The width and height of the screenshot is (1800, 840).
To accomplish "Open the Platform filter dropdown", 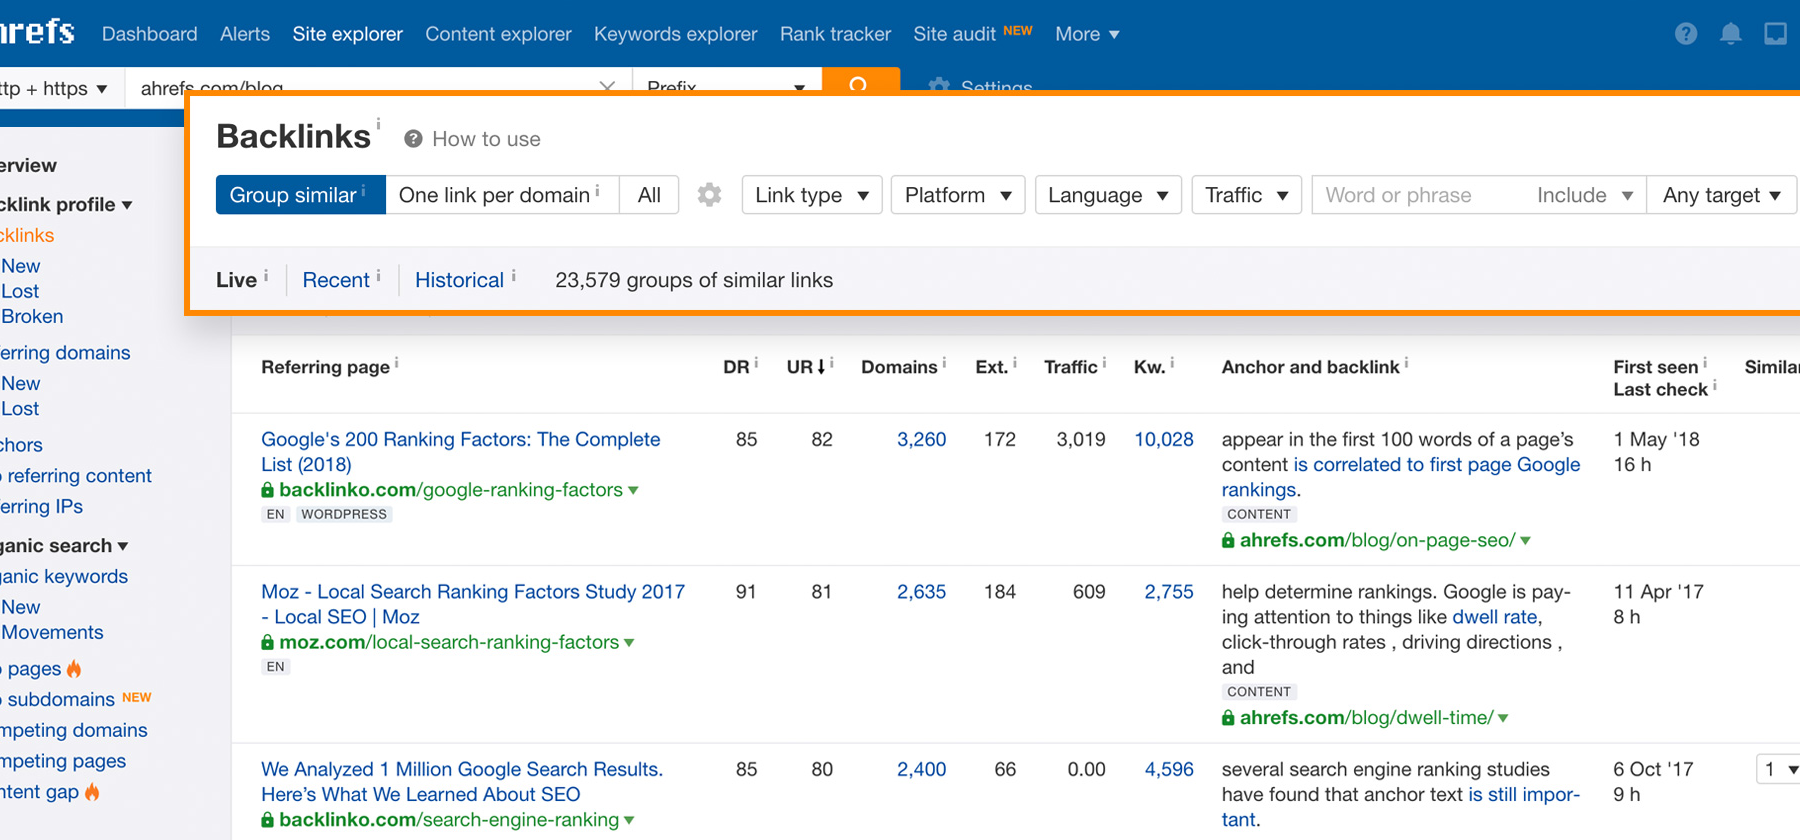I will tap(958, 195).
